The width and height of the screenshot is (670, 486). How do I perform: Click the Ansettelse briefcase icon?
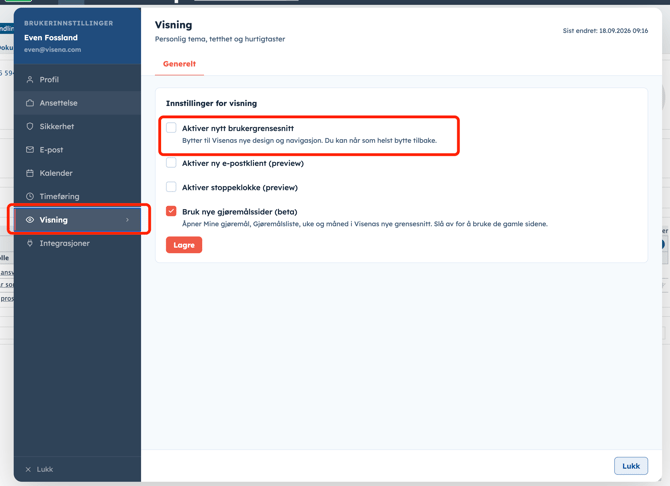coord(29,103)
